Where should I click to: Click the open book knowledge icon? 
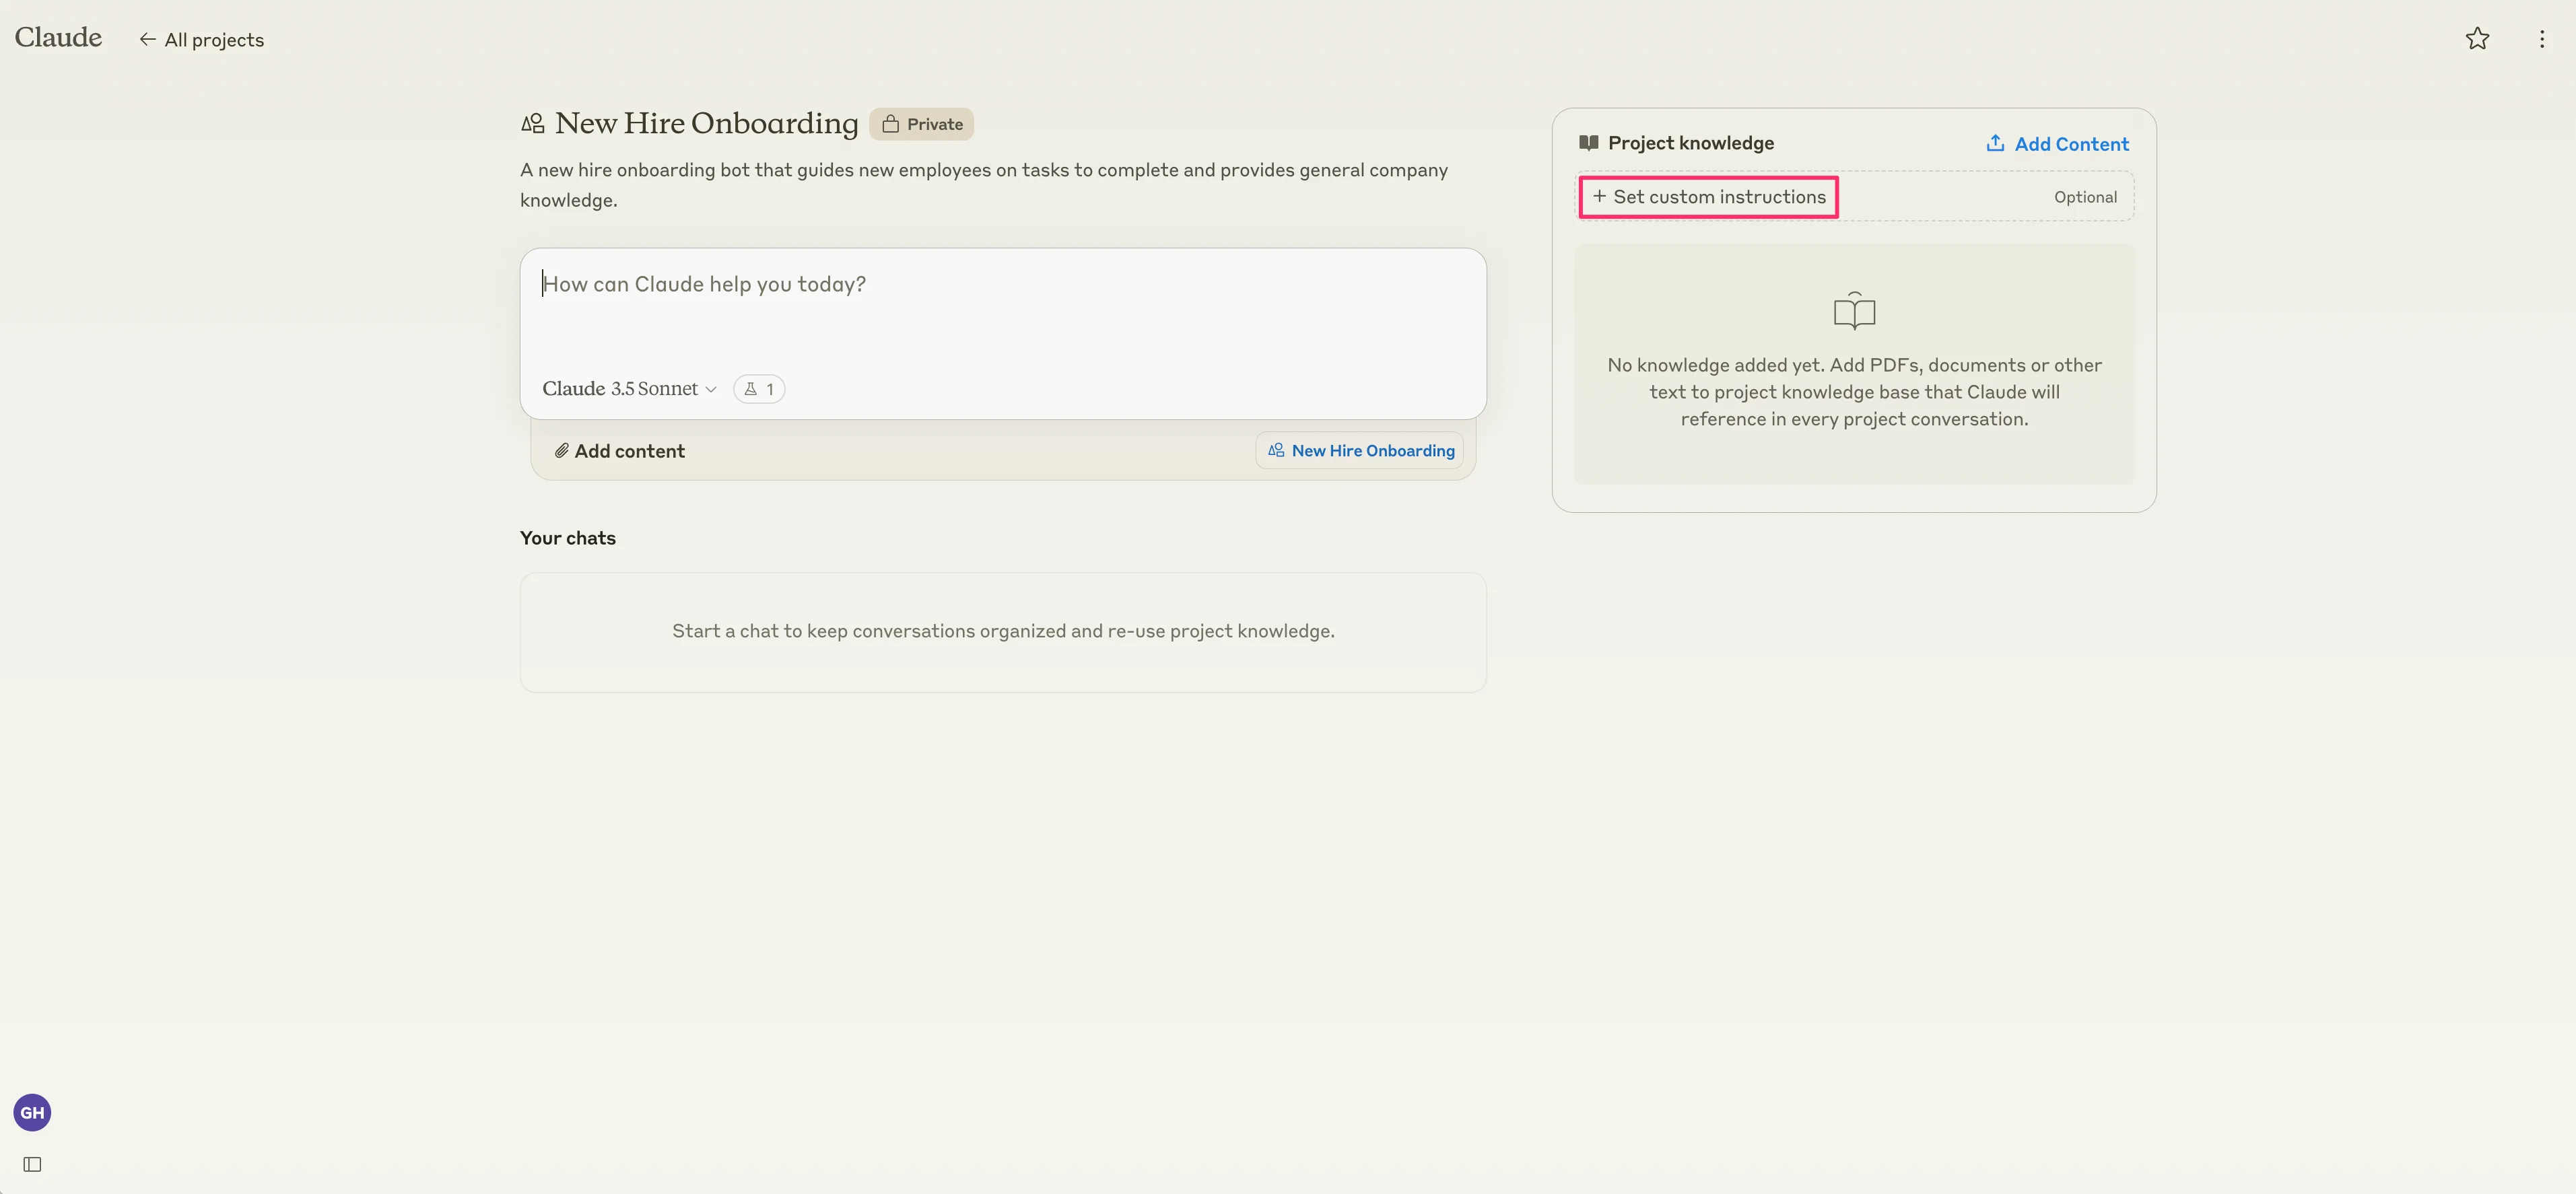pyautogui.click(x=1853, y=311)
